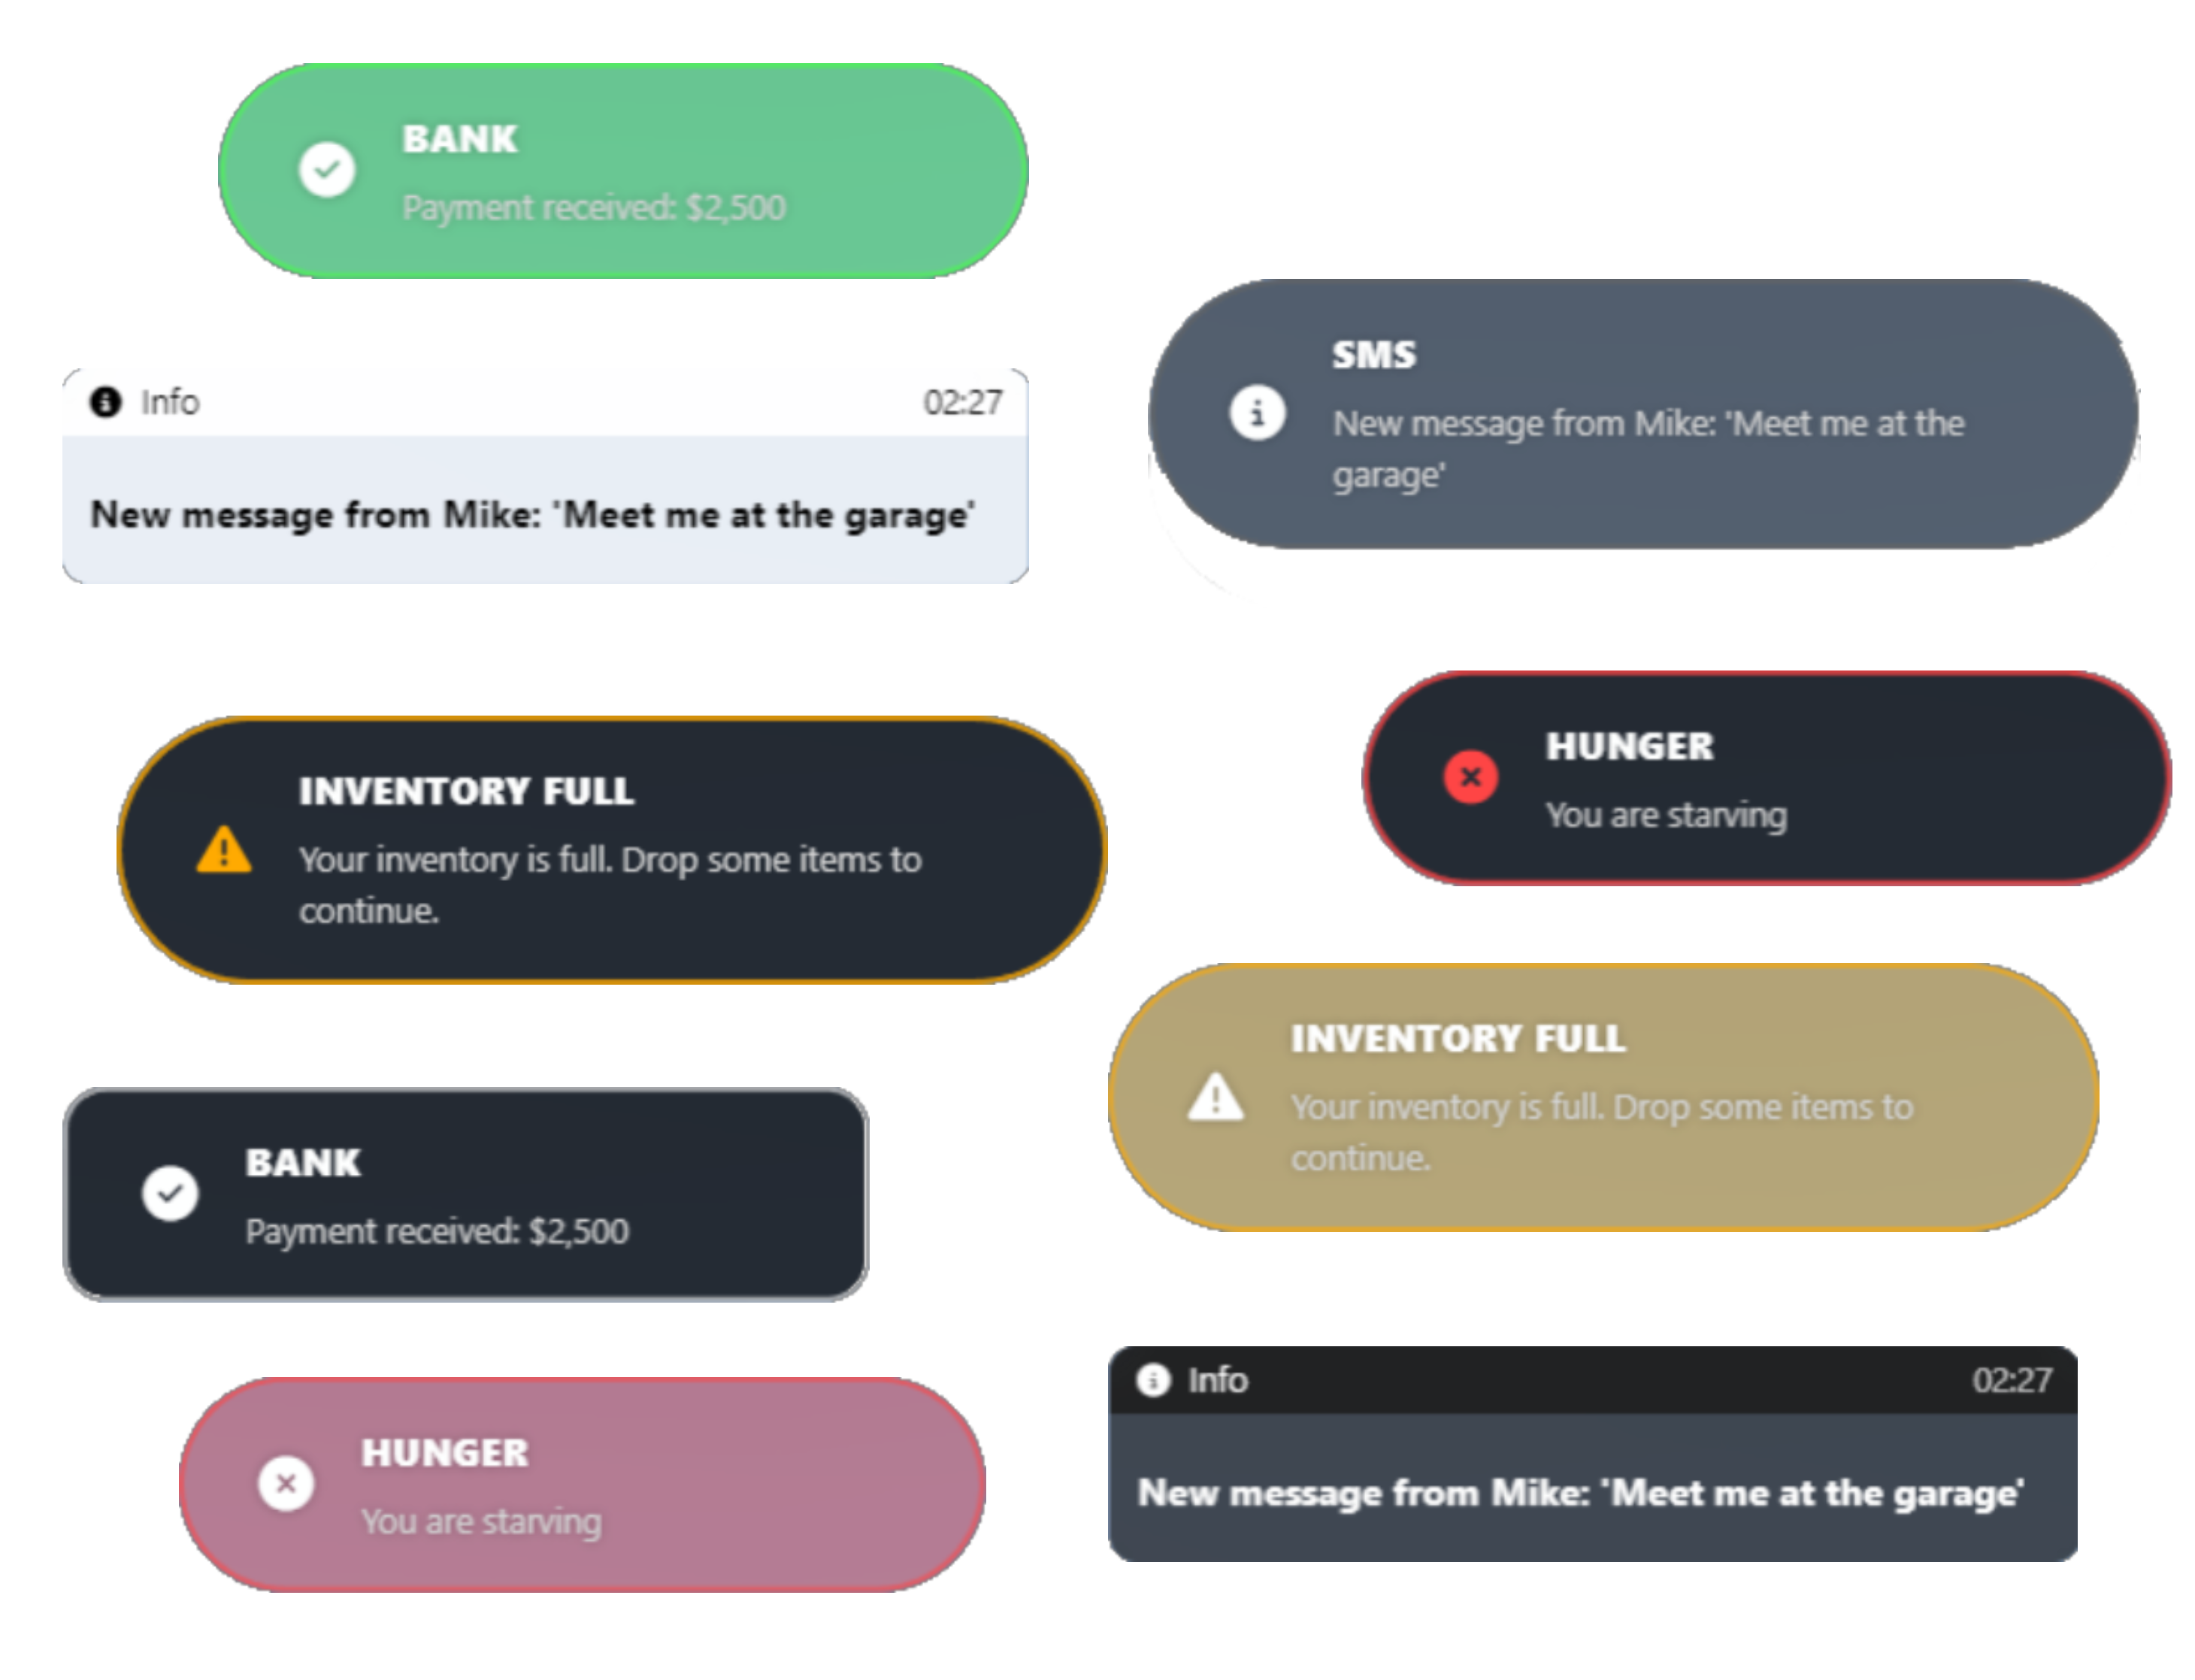Click the checkmark icon on the green BANK notification
This screenshot has width=2195, height=1680.
pyautogui.click(x=327, y=170)
